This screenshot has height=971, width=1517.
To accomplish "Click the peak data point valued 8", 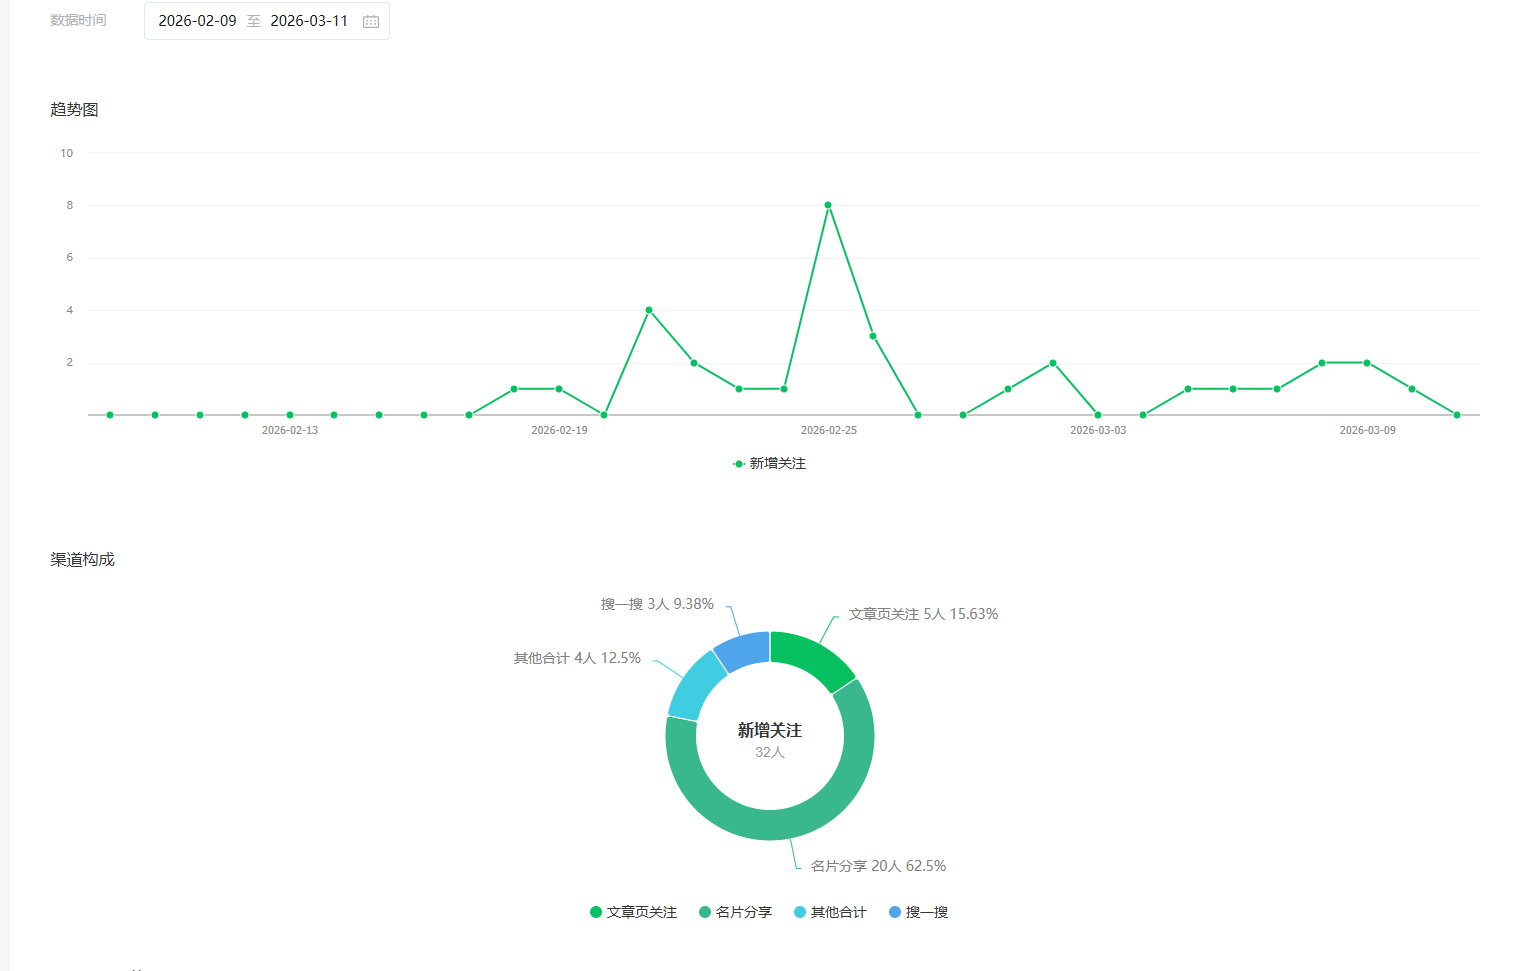I will point(828,205).
